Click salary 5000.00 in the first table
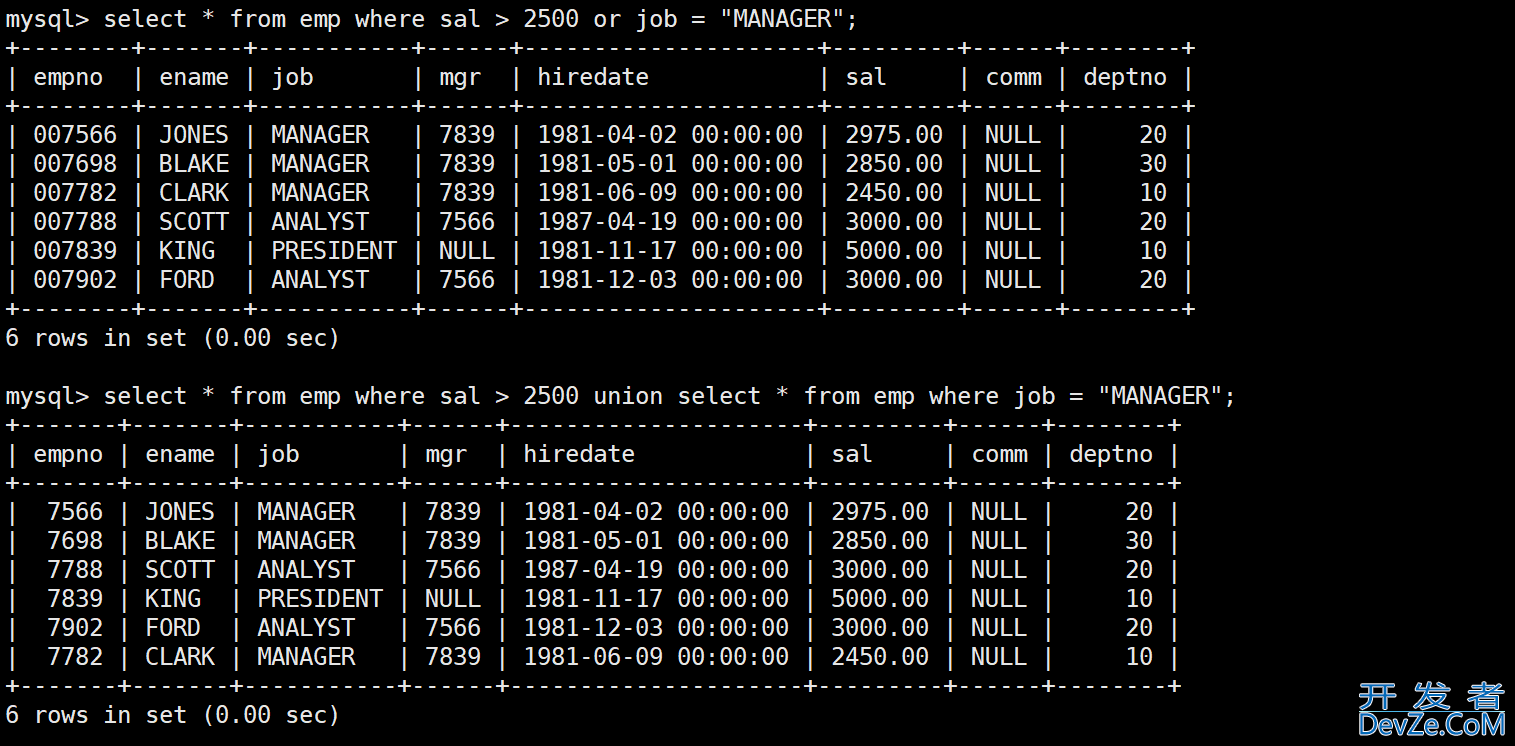This screenshot has height=746, width=1515. pos(894,251)
